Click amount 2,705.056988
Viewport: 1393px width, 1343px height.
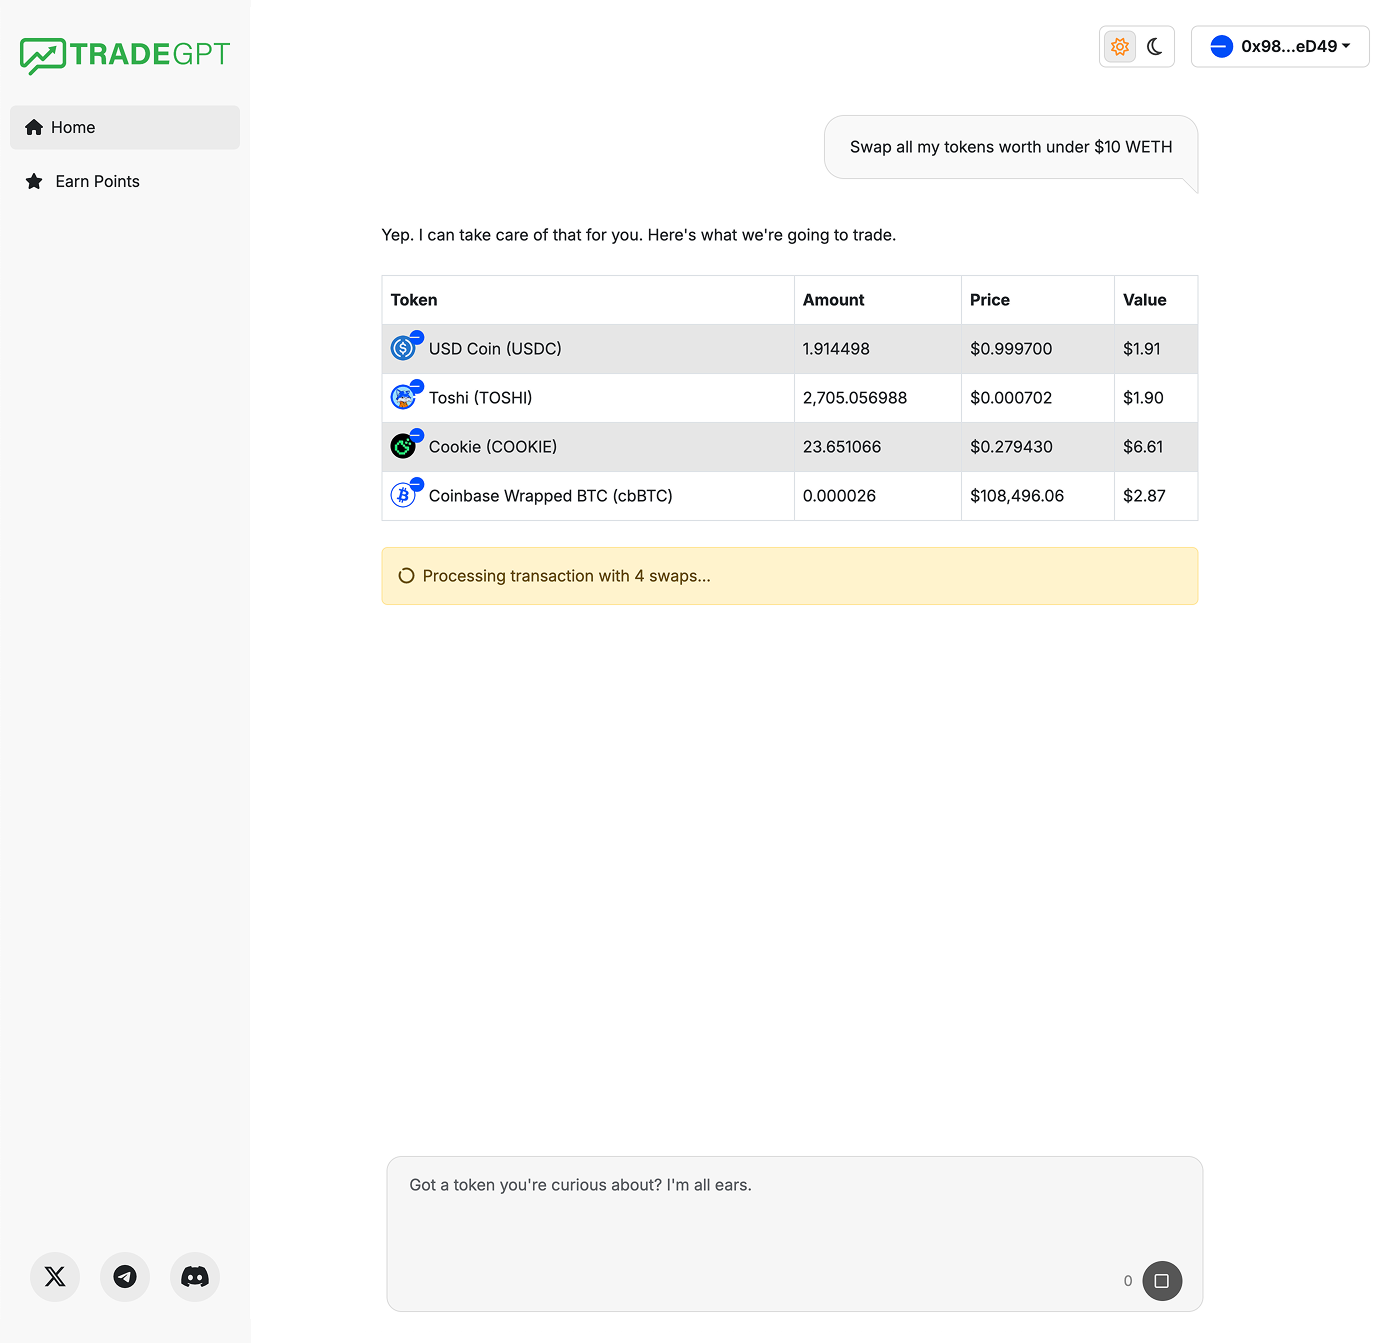click(855, 398)
